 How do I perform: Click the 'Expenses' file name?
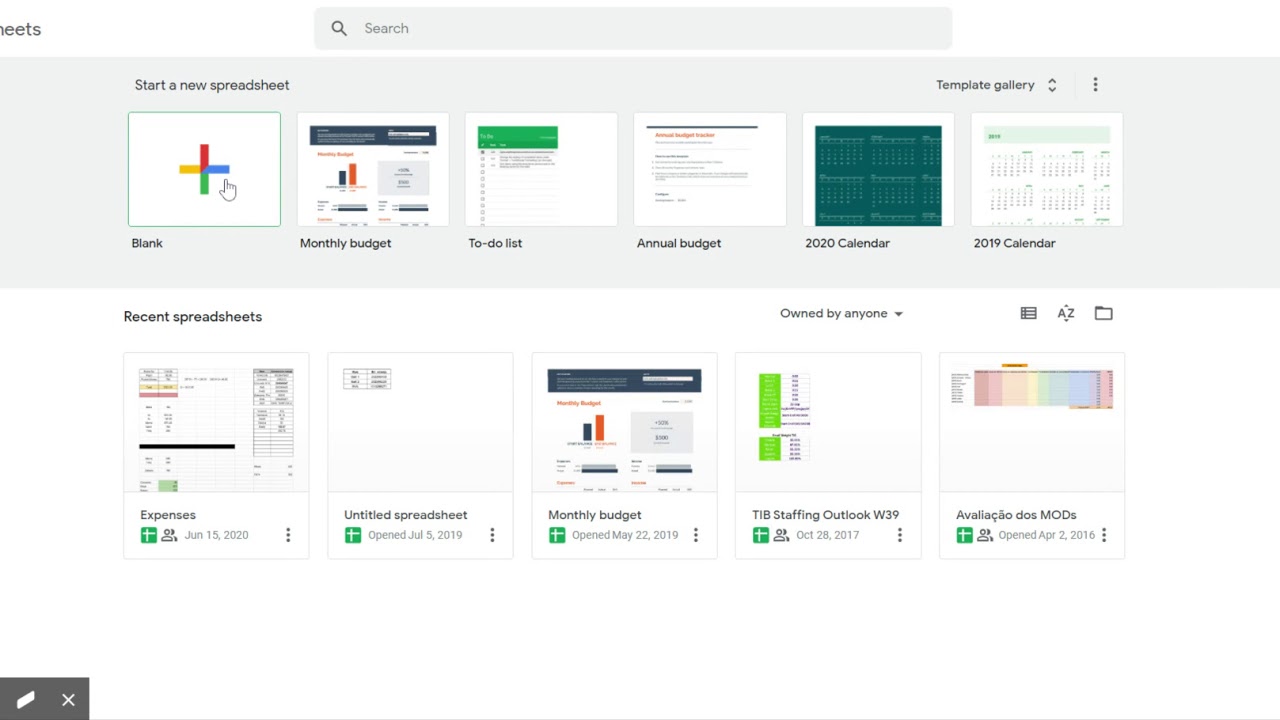[168, 515]
